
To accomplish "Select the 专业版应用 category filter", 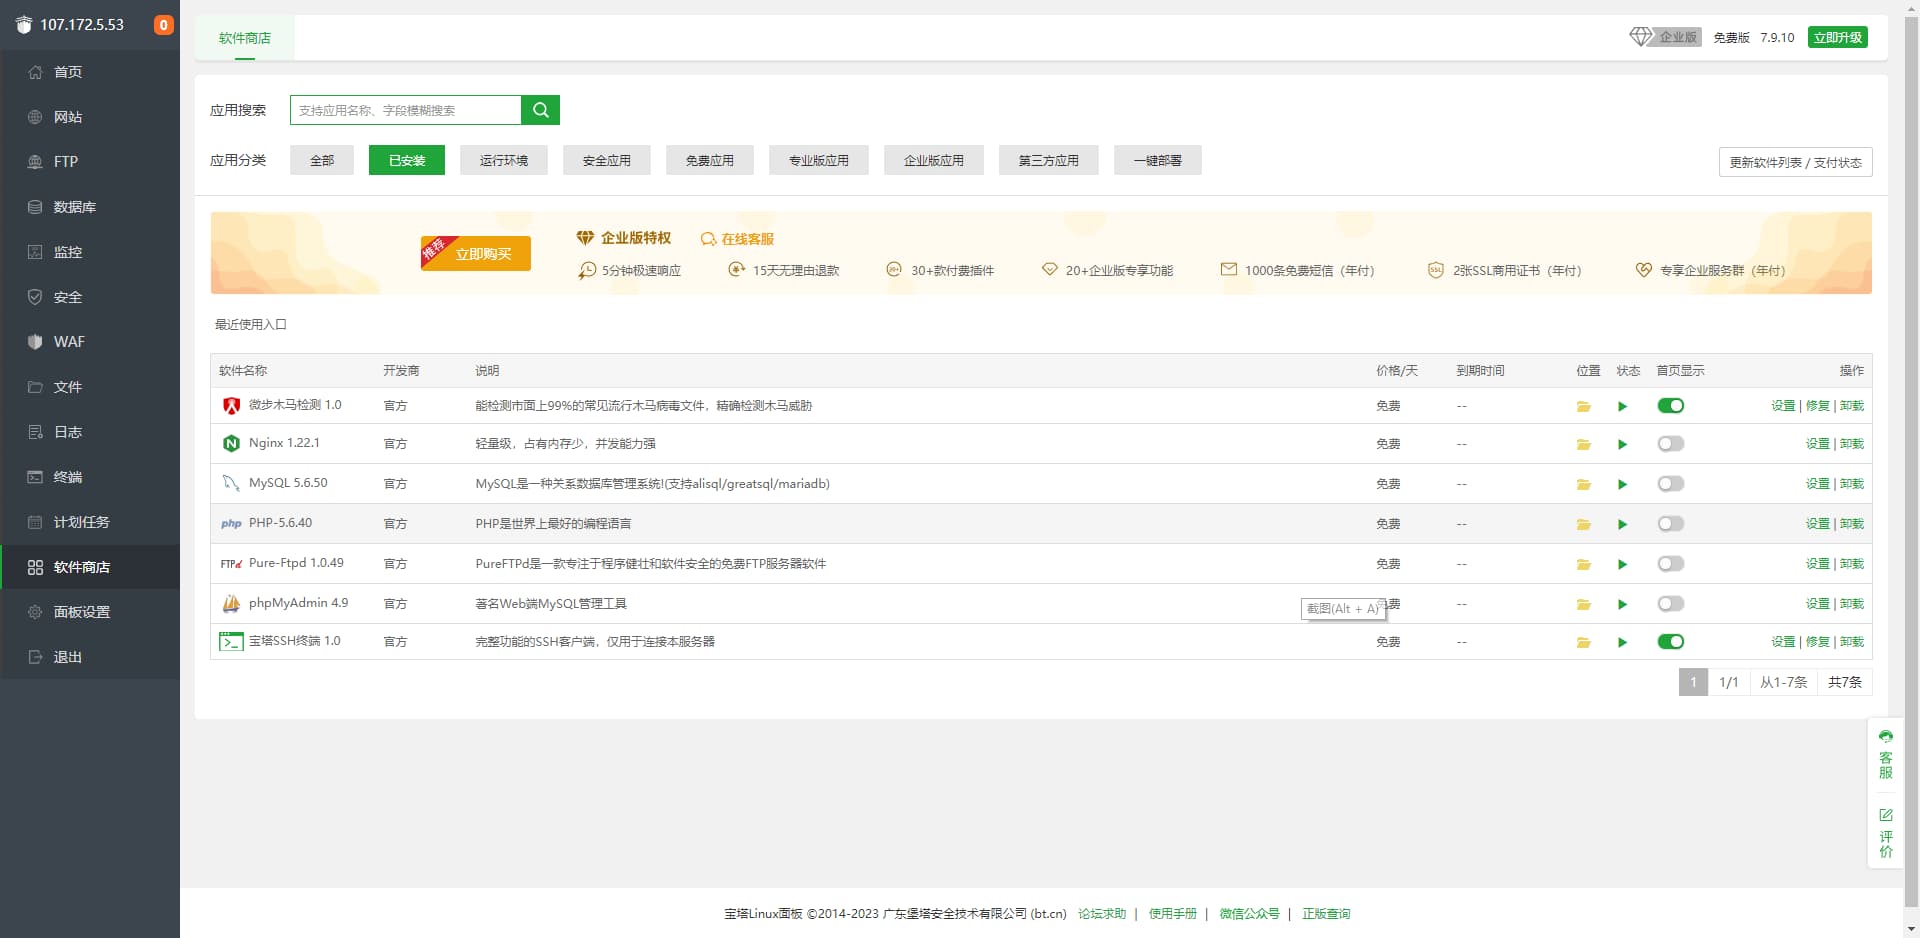I will point(819,160).
